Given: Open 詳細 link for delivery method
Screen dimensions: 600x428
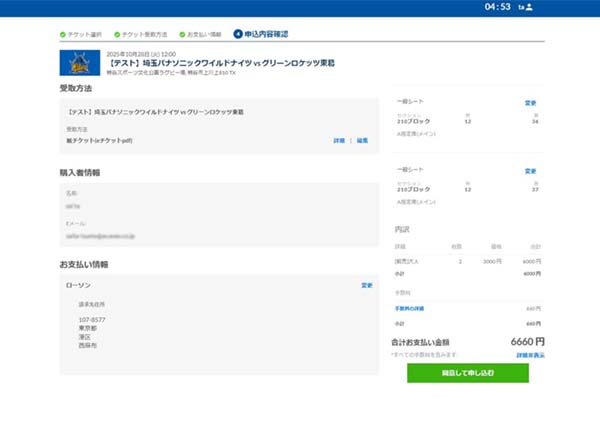Looking at the screenshot, I should (339, 141).
